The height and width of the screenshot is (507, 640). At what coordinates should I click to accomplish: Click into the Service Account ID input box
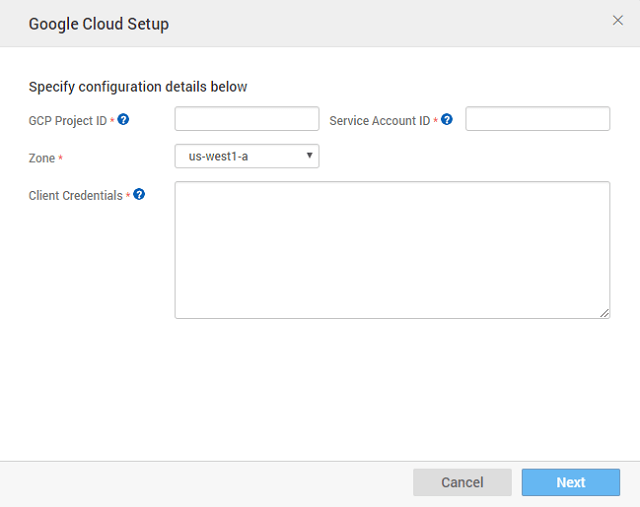537,119
